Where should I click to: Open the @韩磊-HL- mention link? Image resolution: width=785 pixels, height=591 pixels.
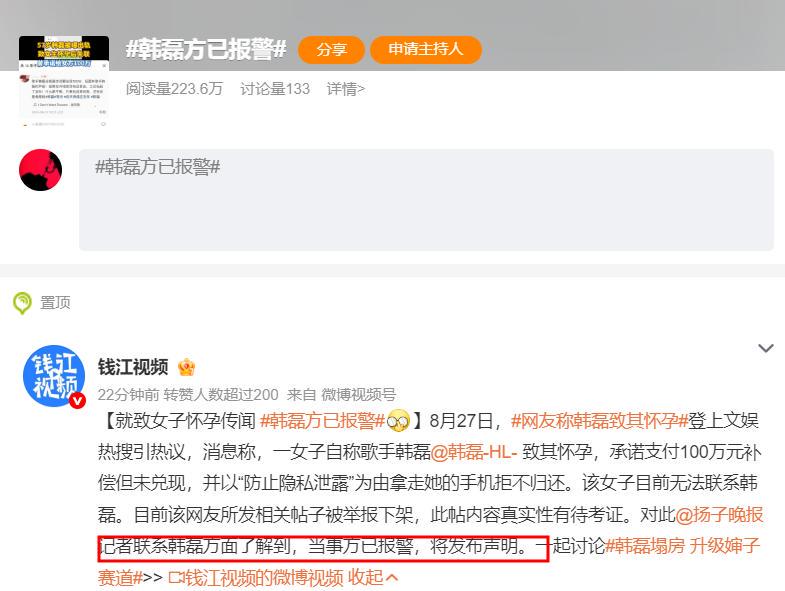[474, 452]
